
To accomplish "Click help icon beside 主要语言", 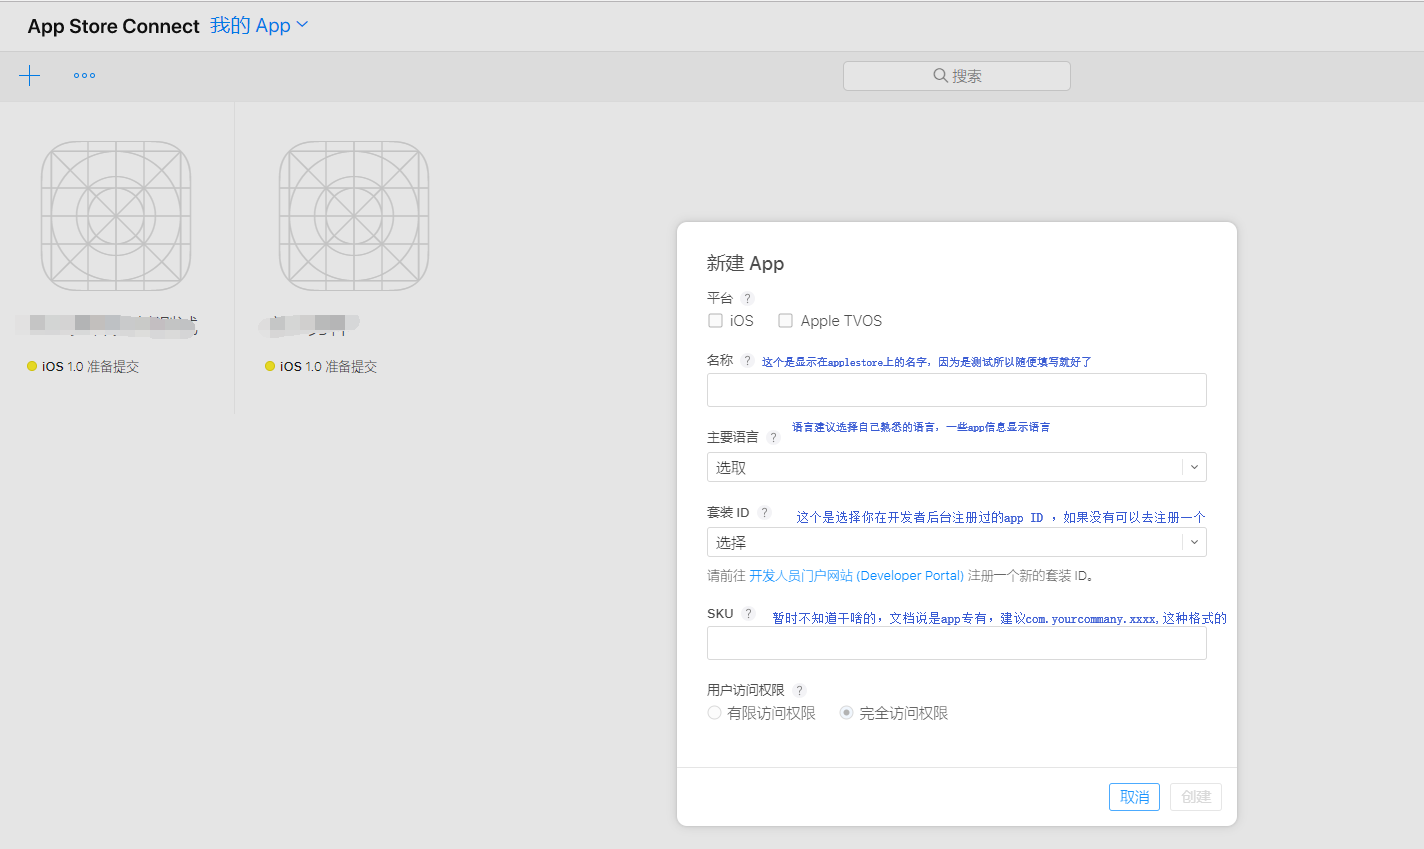I will point(773,437).
